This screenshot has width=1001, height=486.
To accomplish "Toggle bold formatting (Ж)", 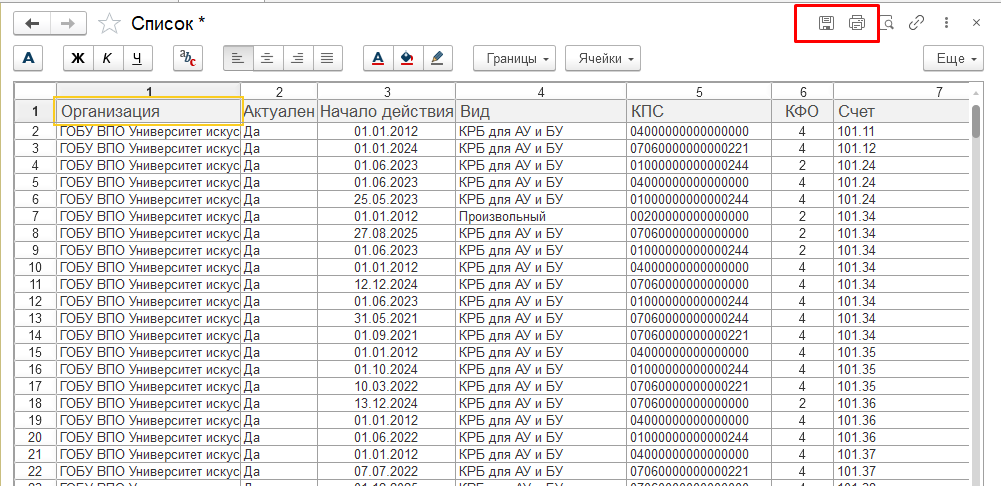I will 79,58.
